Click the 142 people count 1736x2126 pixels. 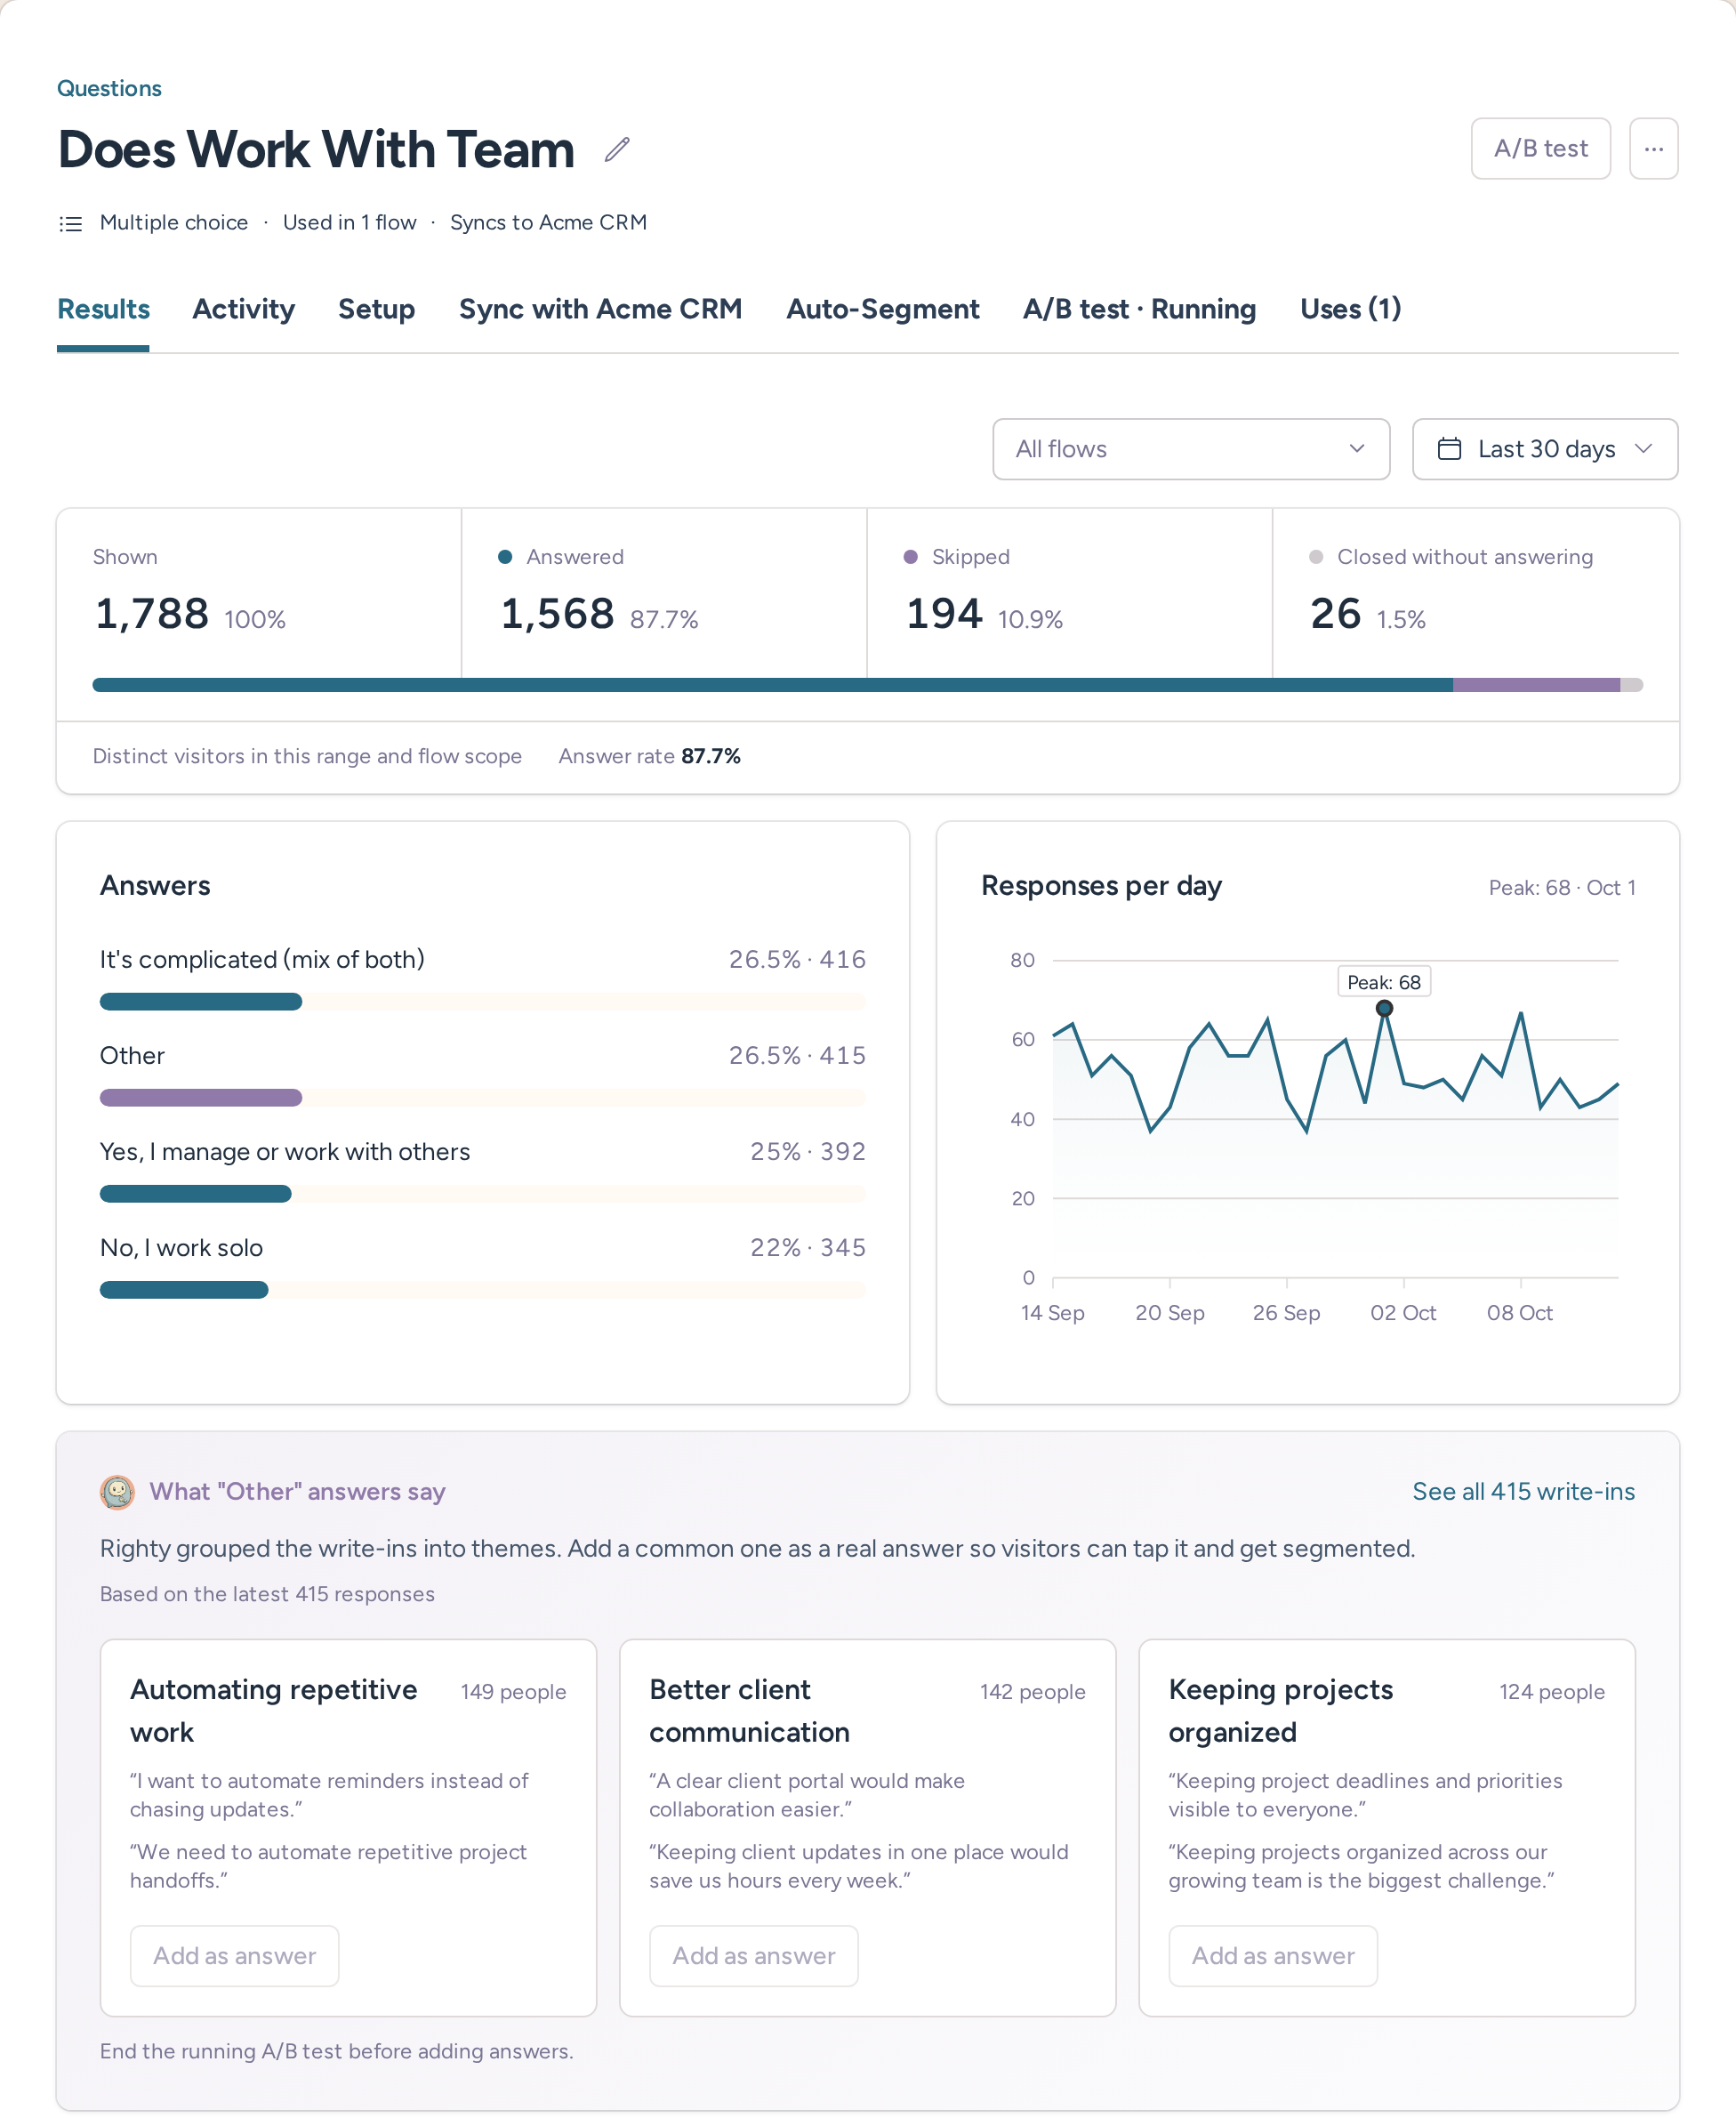point(1032,1692)
